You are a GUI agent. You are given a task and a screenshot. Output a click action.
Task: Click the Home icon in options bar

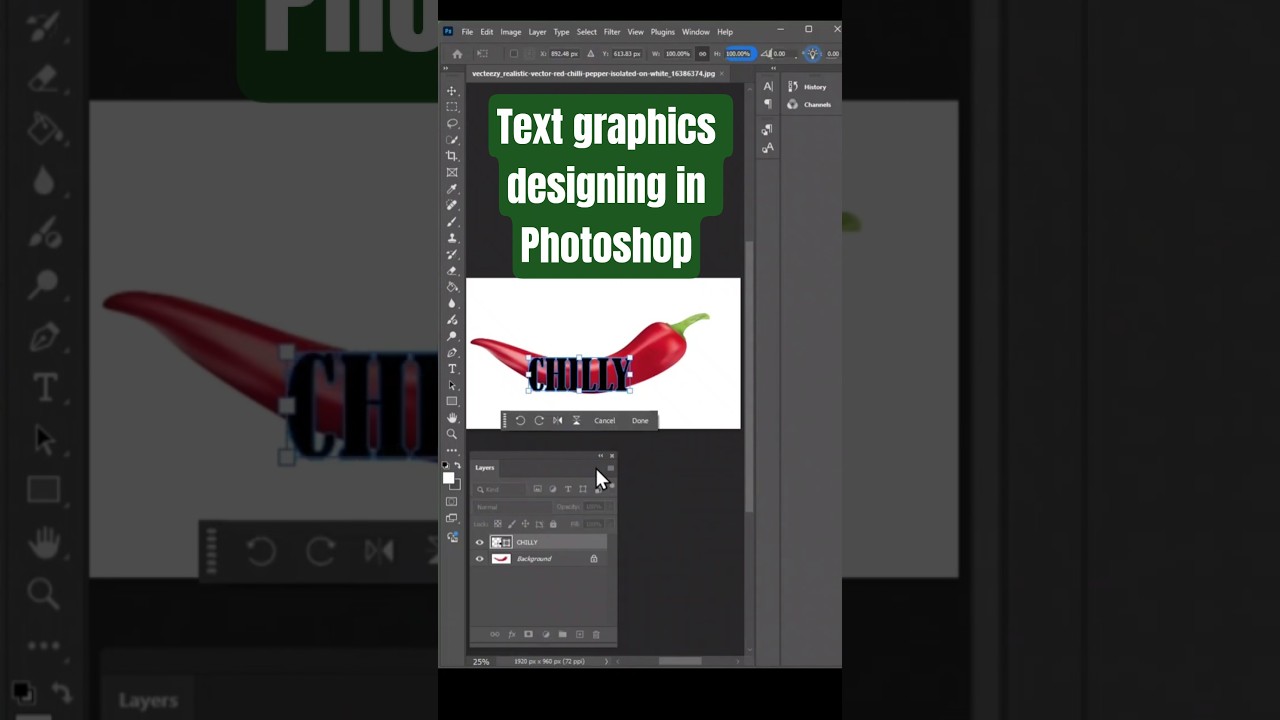pyautogui.click(x=457, y=54)
